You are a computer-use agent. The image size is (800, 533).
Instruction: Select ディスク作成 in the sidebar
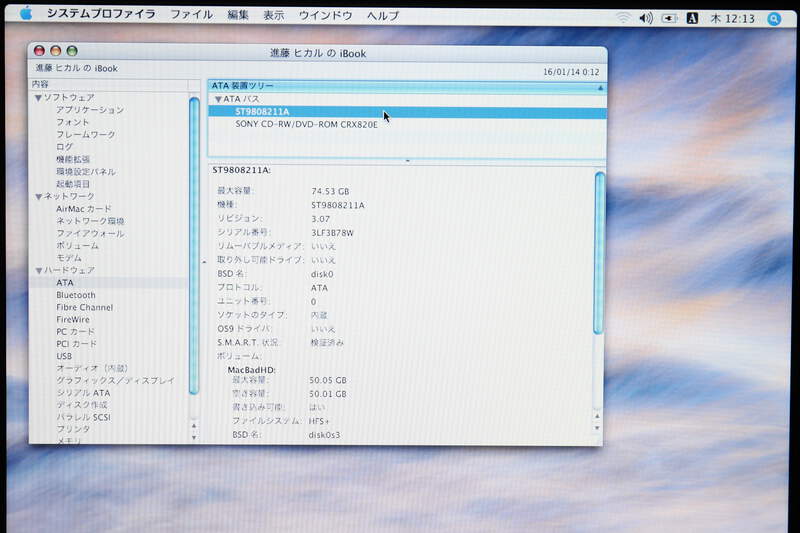[82, 405]
